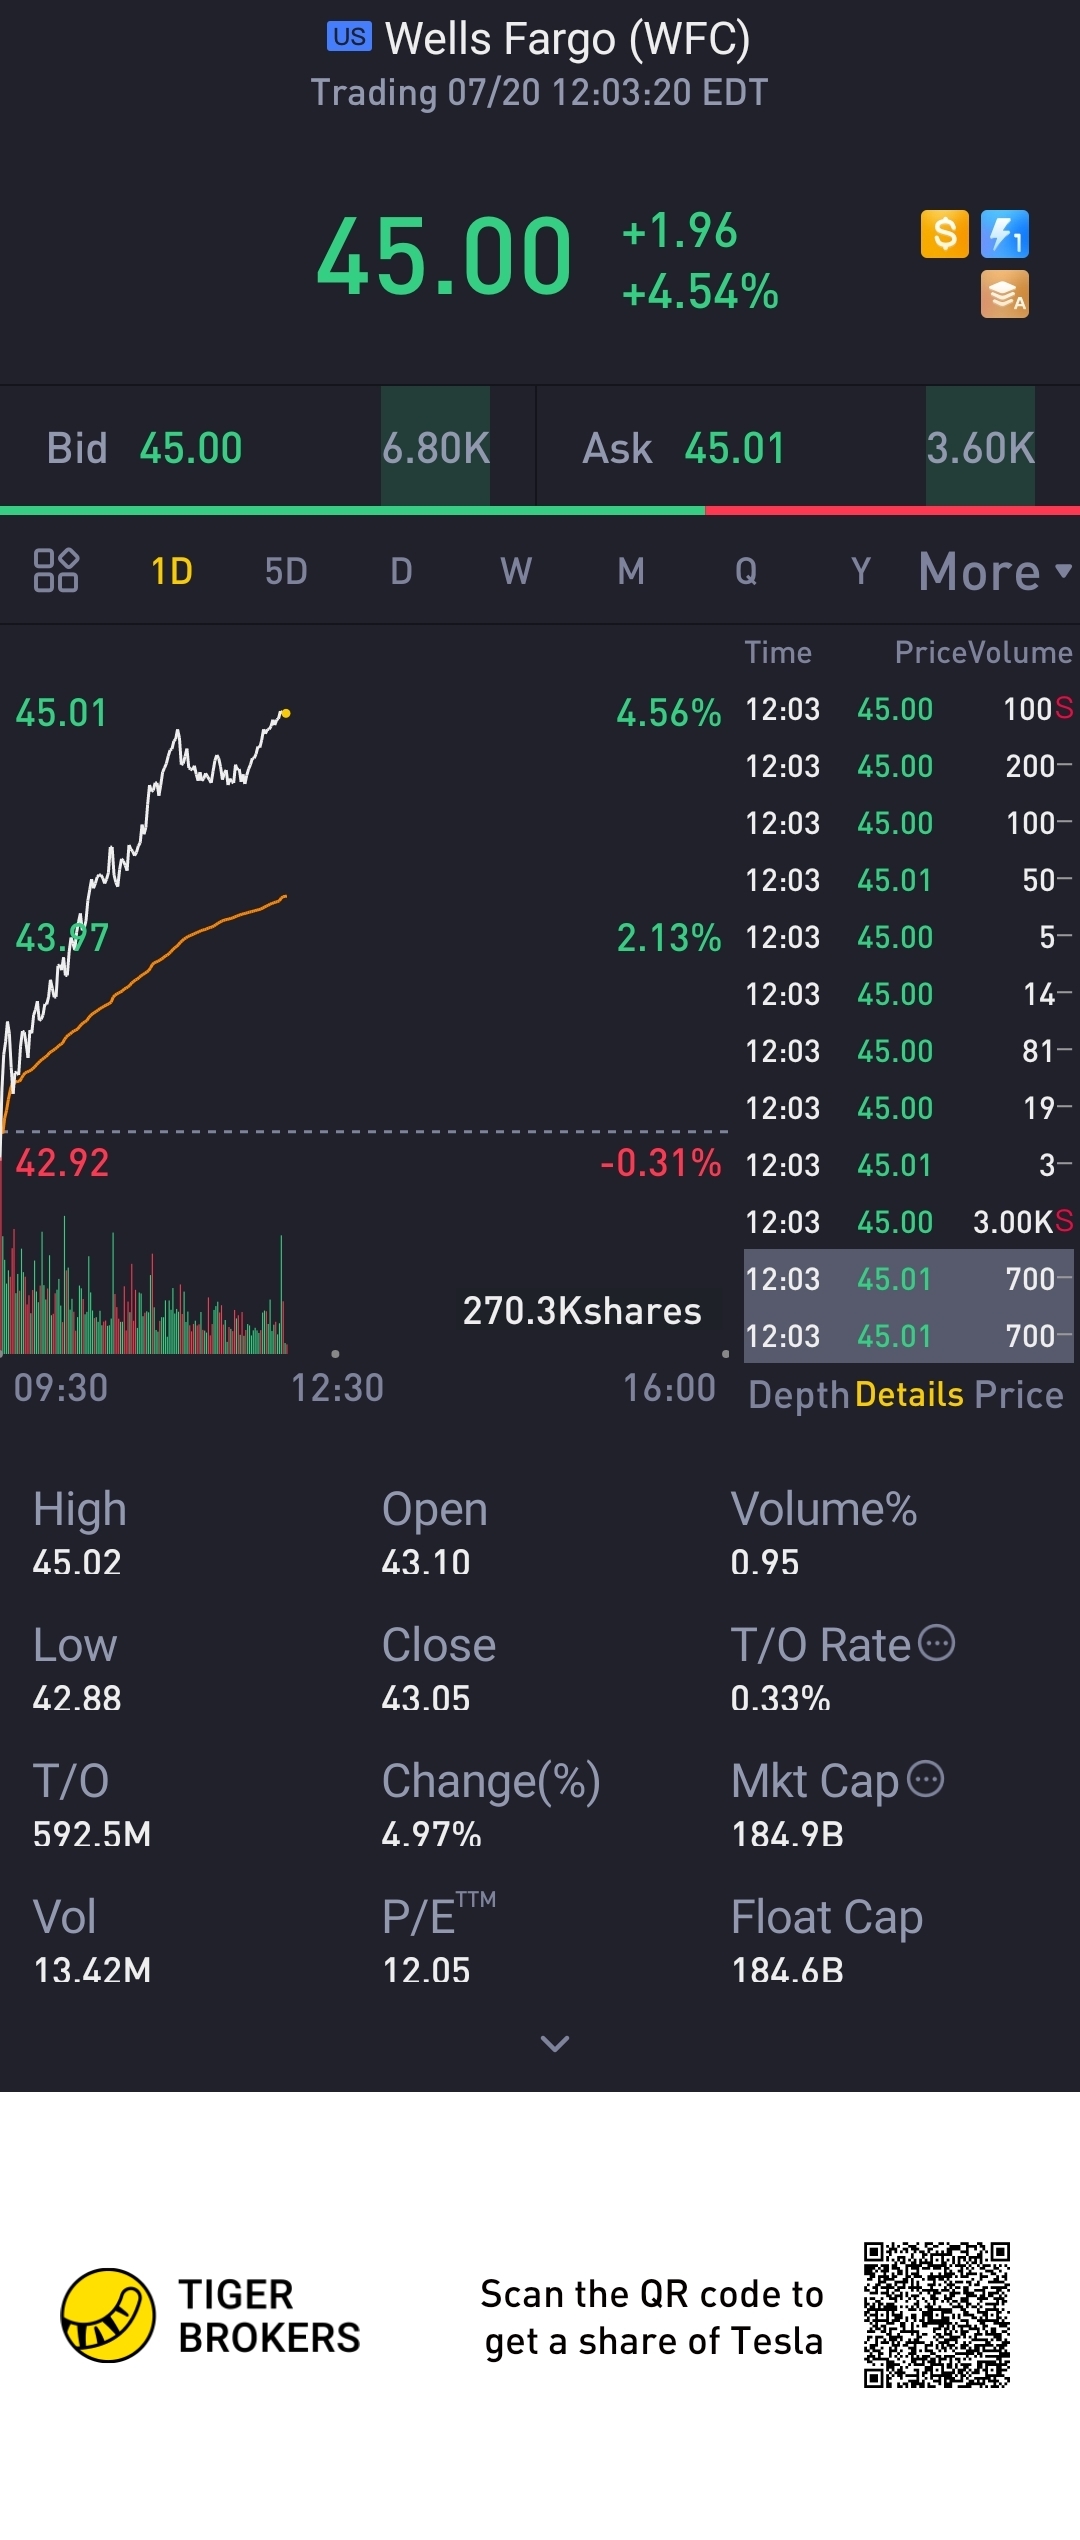The image size is (1080, 2540).
Task: Tap the Tesla share QR code
Action: 937,2315
